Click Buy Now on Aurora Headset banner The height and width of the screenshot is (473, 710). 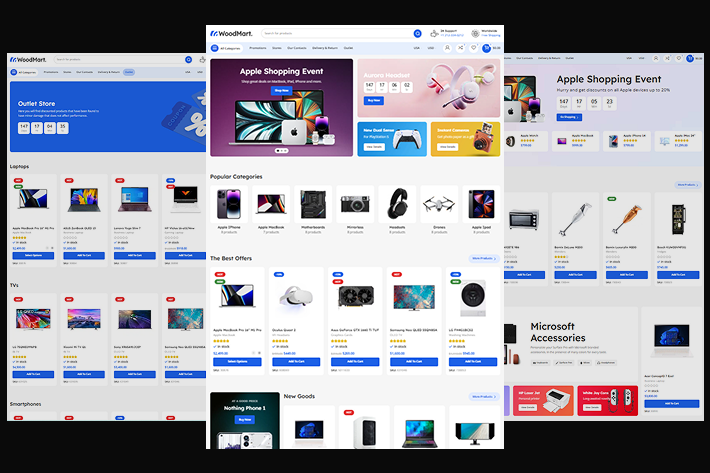pos(373,101)
